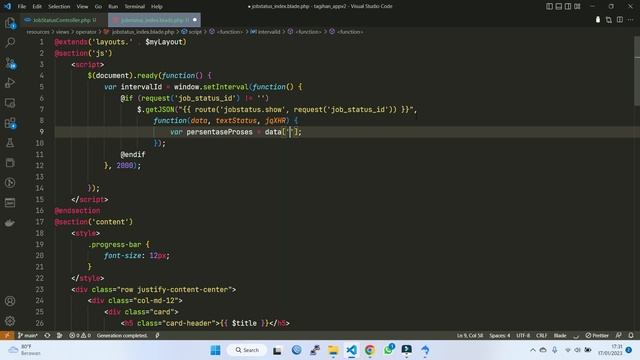Click the split editor right icon
This screenshot has width=640, height=360.
click(x=620, y=20)
